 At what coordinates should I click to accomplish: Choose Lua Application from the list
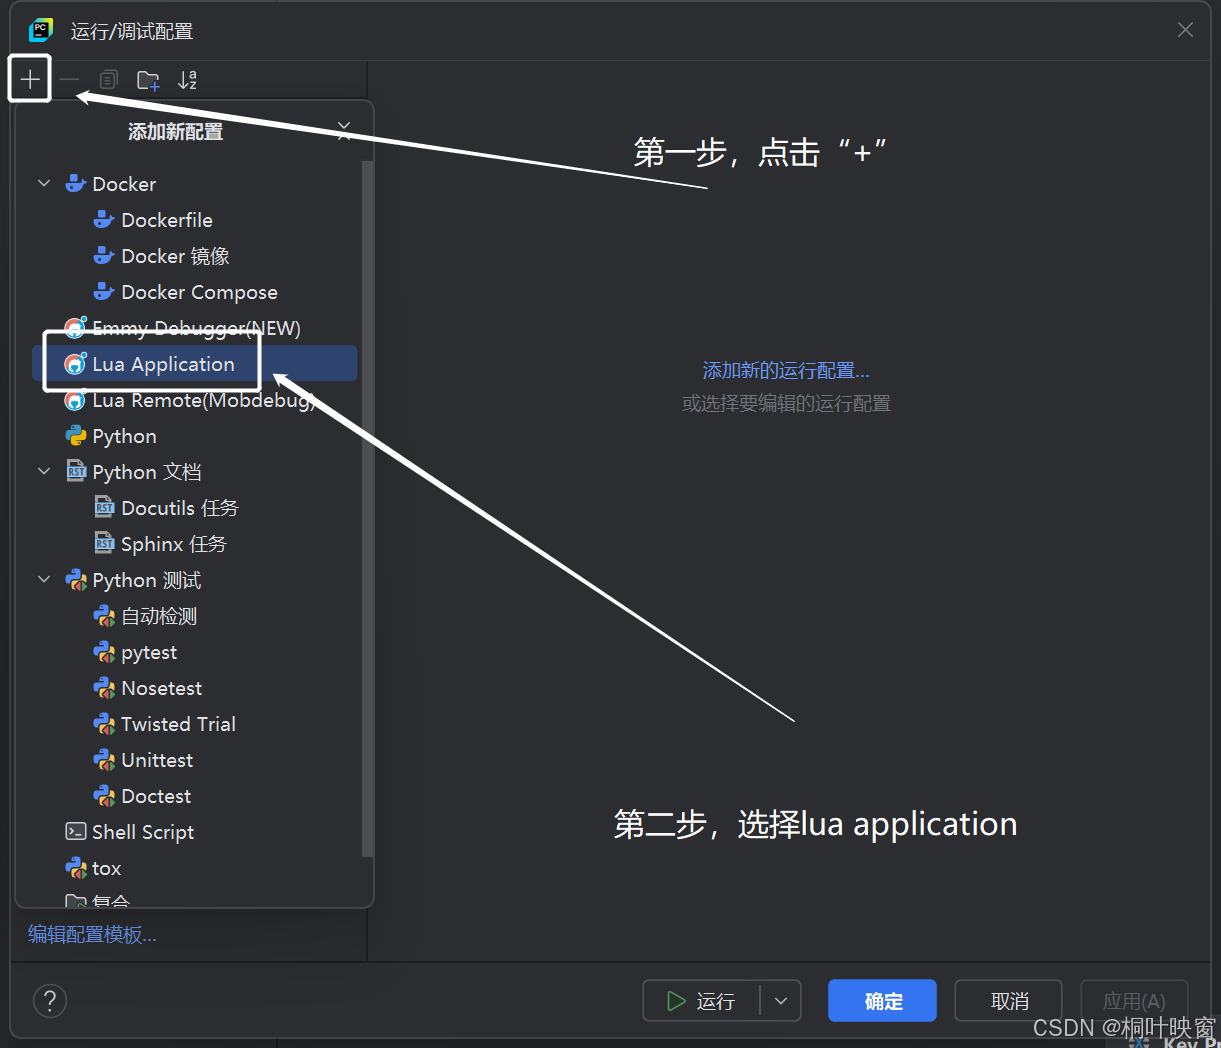click(195, 364)
